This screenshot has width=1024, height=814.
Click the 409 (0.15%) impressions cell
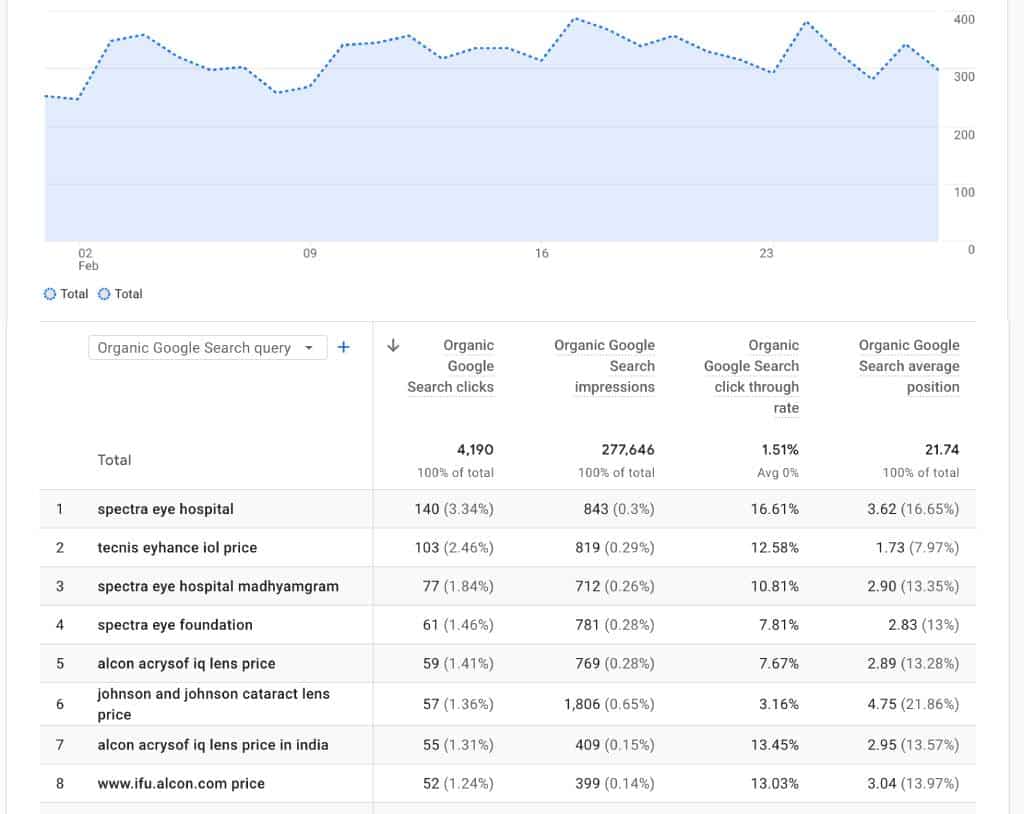(615, 745)
